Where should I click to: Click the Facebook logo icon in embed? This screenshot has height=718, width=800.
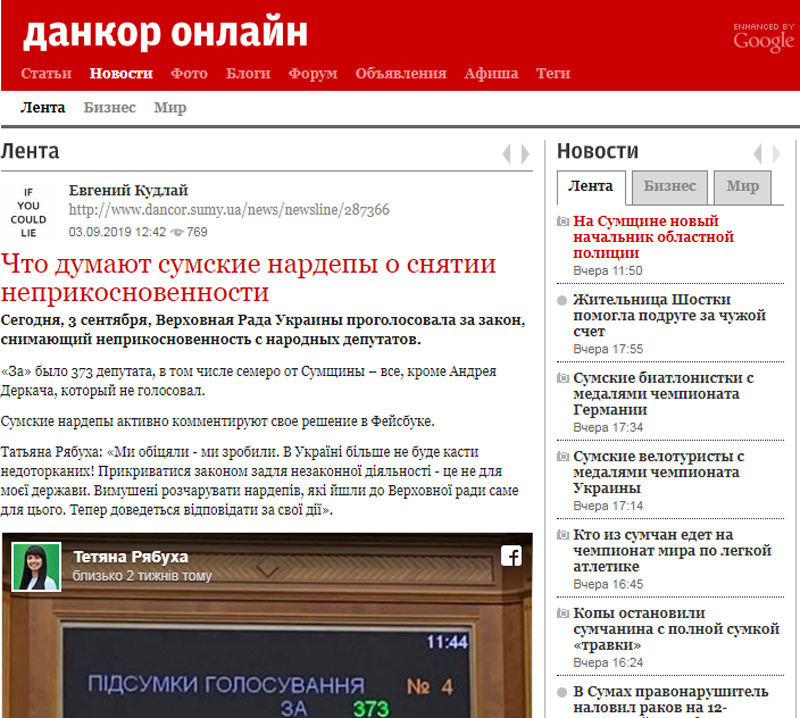tap(511, 556)
